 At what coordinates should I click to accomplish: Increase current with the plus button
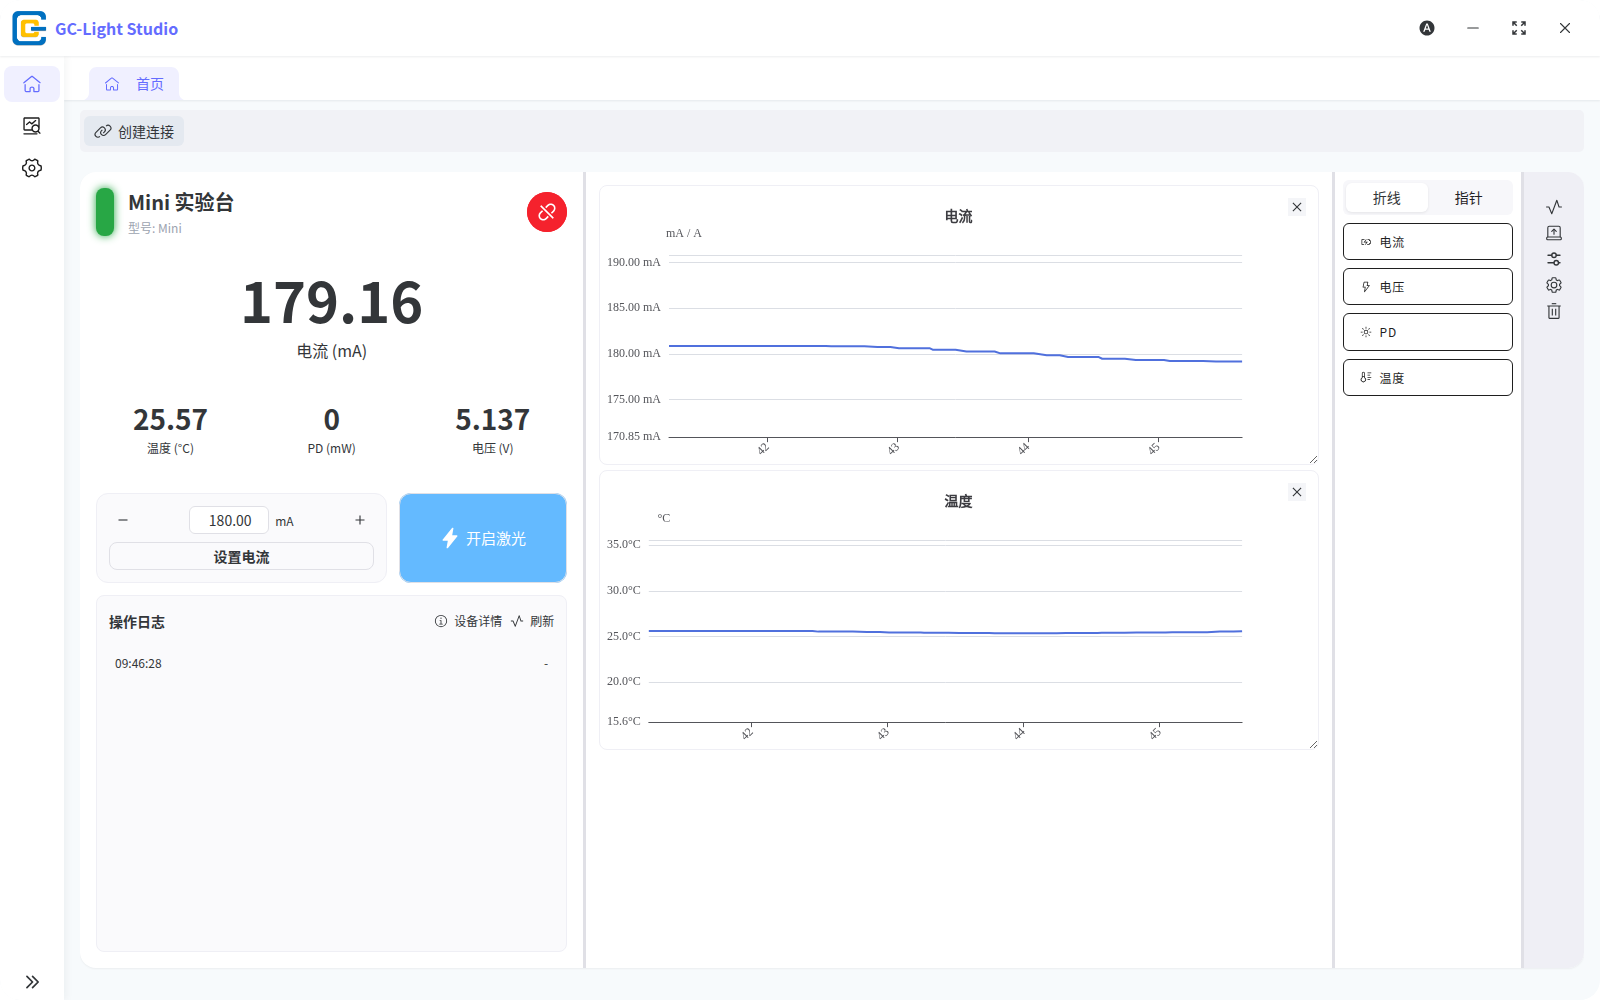(360, 520)
